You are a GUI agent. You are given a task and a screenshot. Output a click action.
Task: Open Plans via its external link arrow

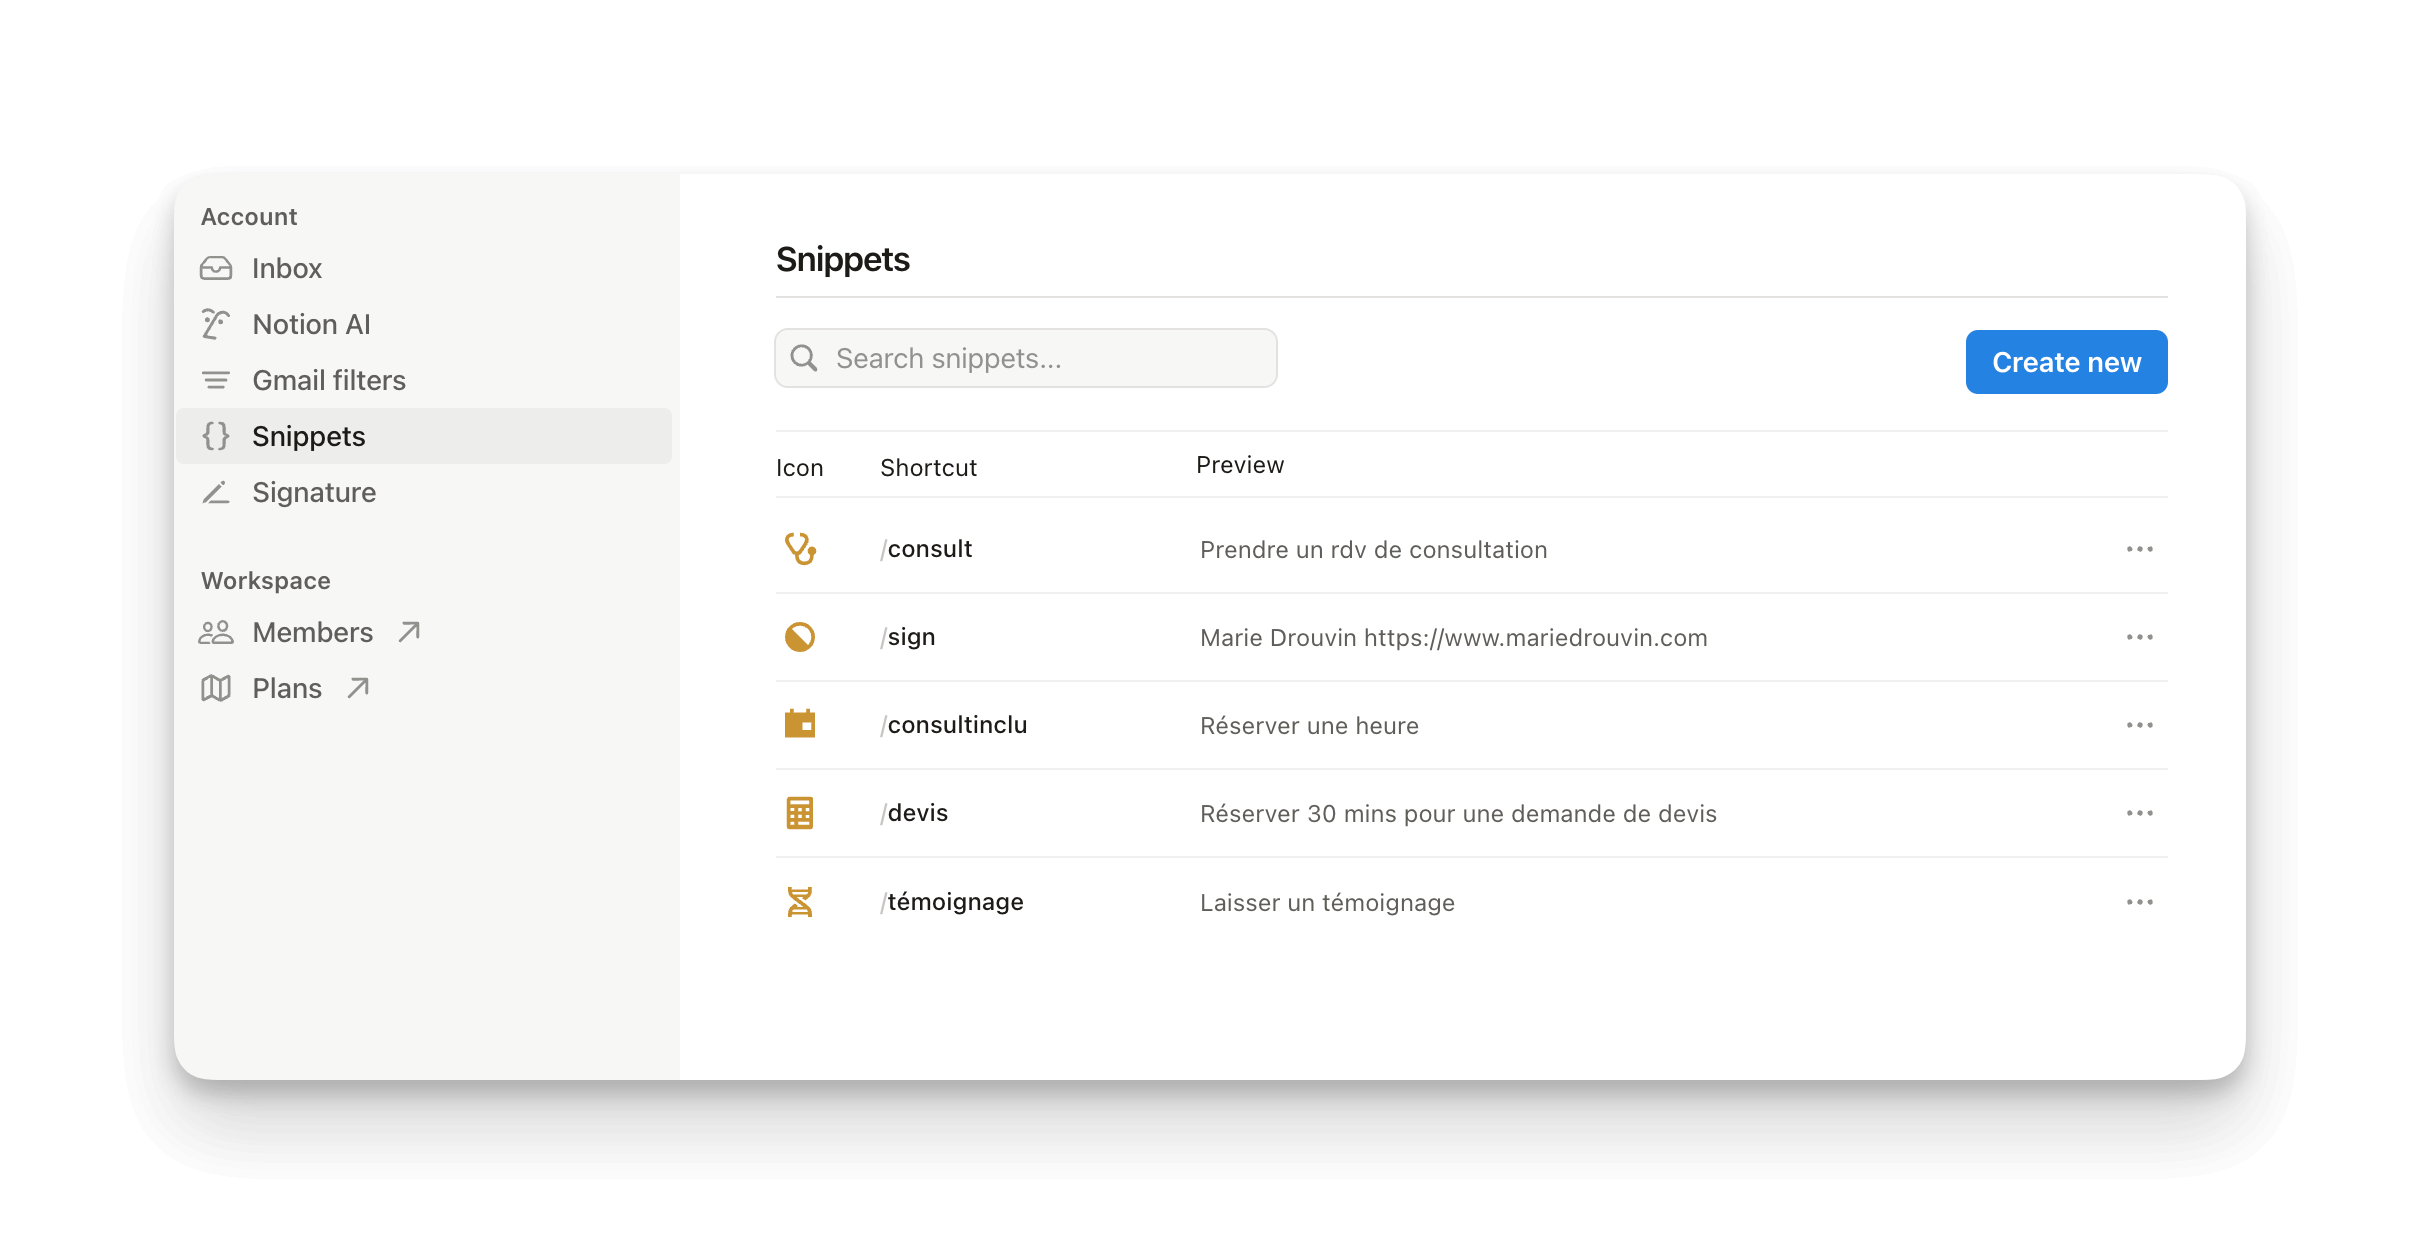click(x=357, y=688)
